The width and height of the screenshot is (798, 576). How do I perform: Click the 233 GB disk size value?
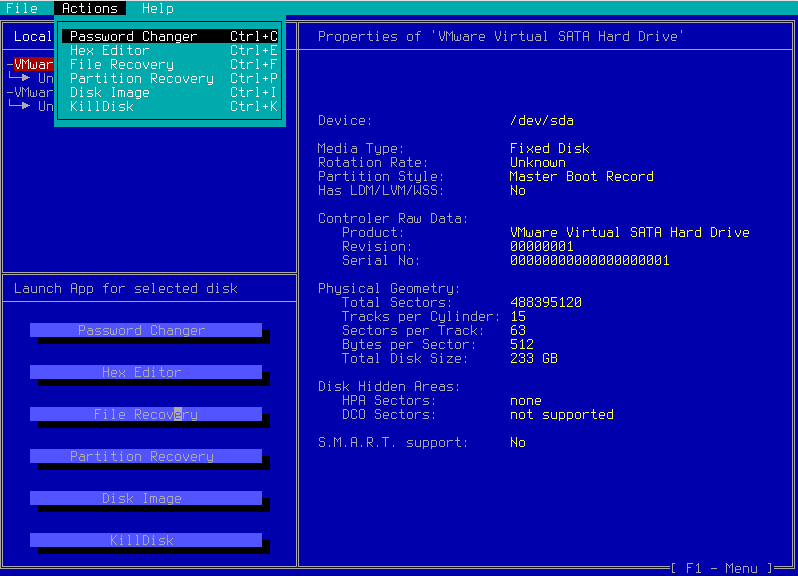(x=534, y=358)
